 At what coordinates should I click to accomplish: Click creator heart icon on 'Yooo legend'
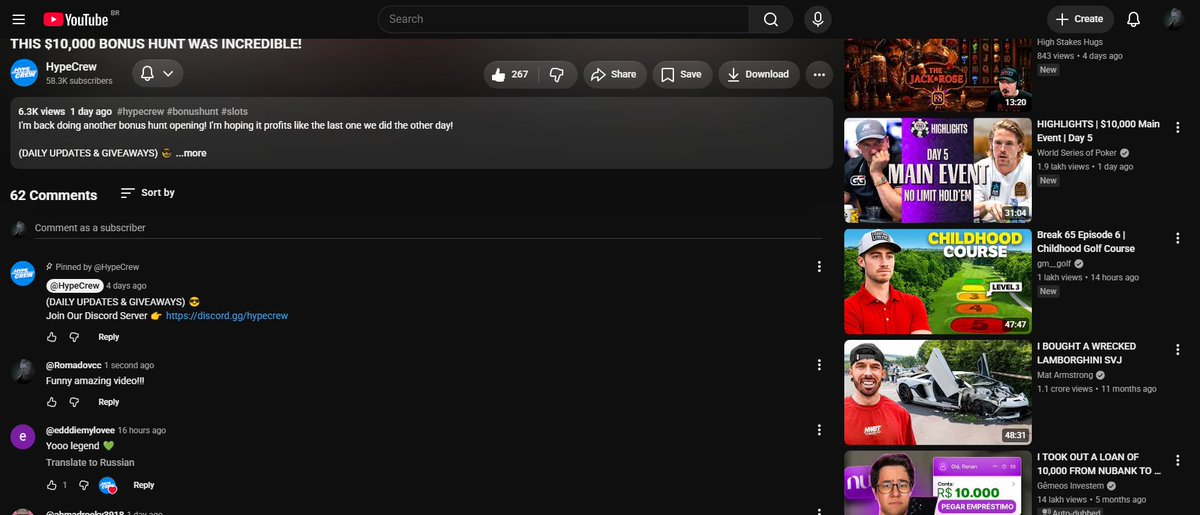tap(108, 485)
